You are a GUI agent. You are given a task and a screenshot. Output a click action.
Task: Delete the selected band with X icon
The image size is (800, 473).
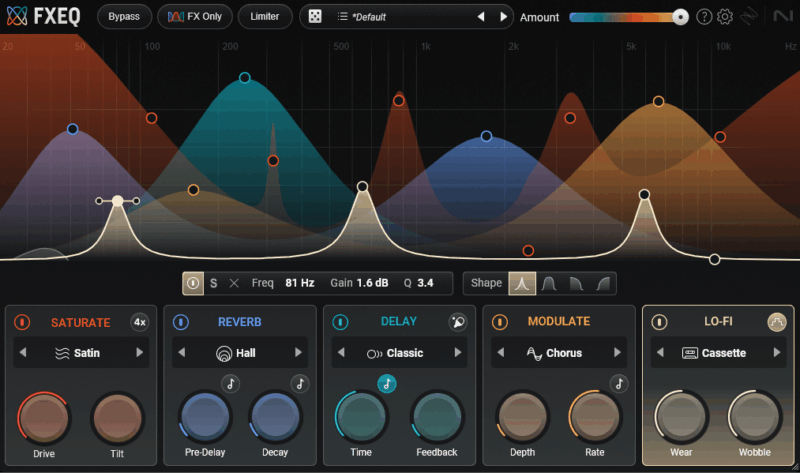(234, 283)
